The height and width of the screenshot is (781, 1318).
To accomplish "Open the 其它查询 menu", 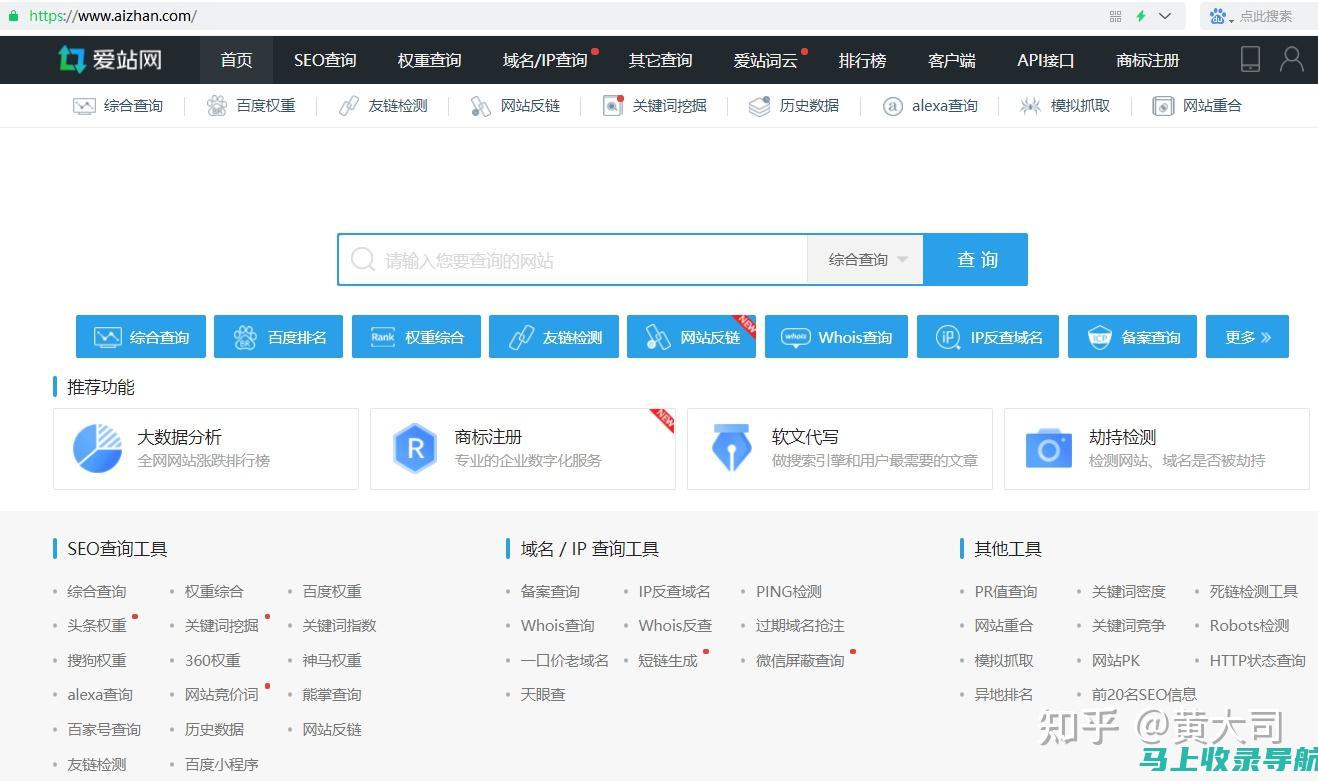I will pos(660,60).
